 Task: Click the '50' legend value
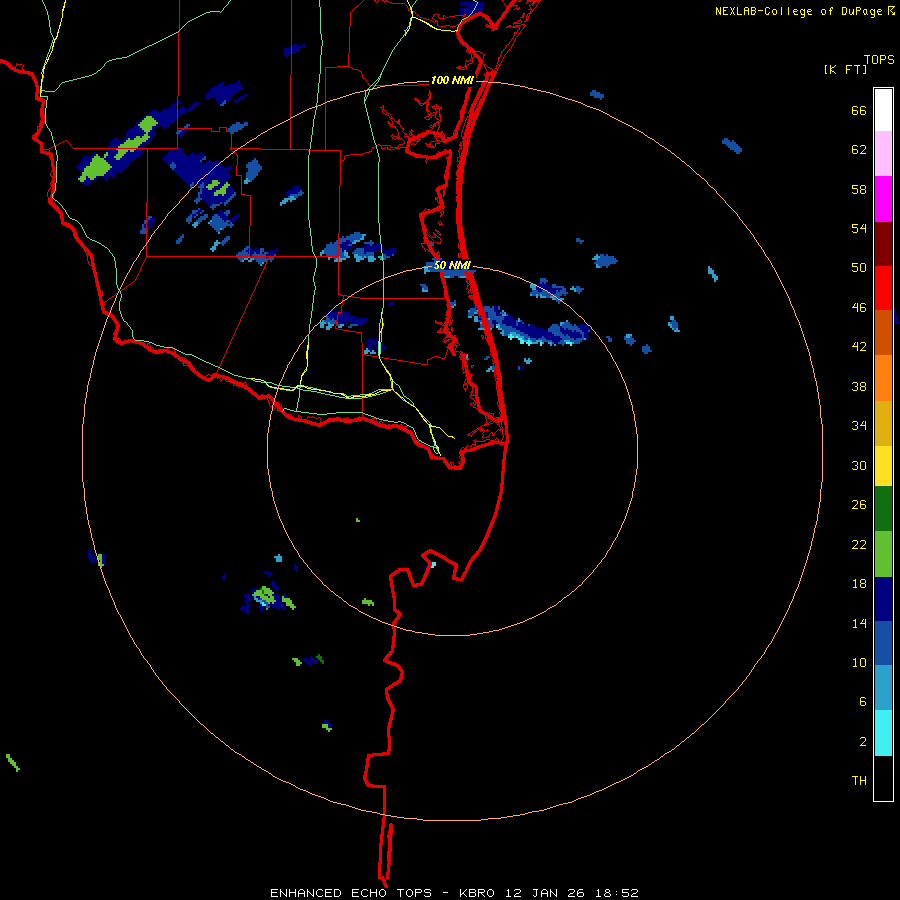[x=859, y=268]
